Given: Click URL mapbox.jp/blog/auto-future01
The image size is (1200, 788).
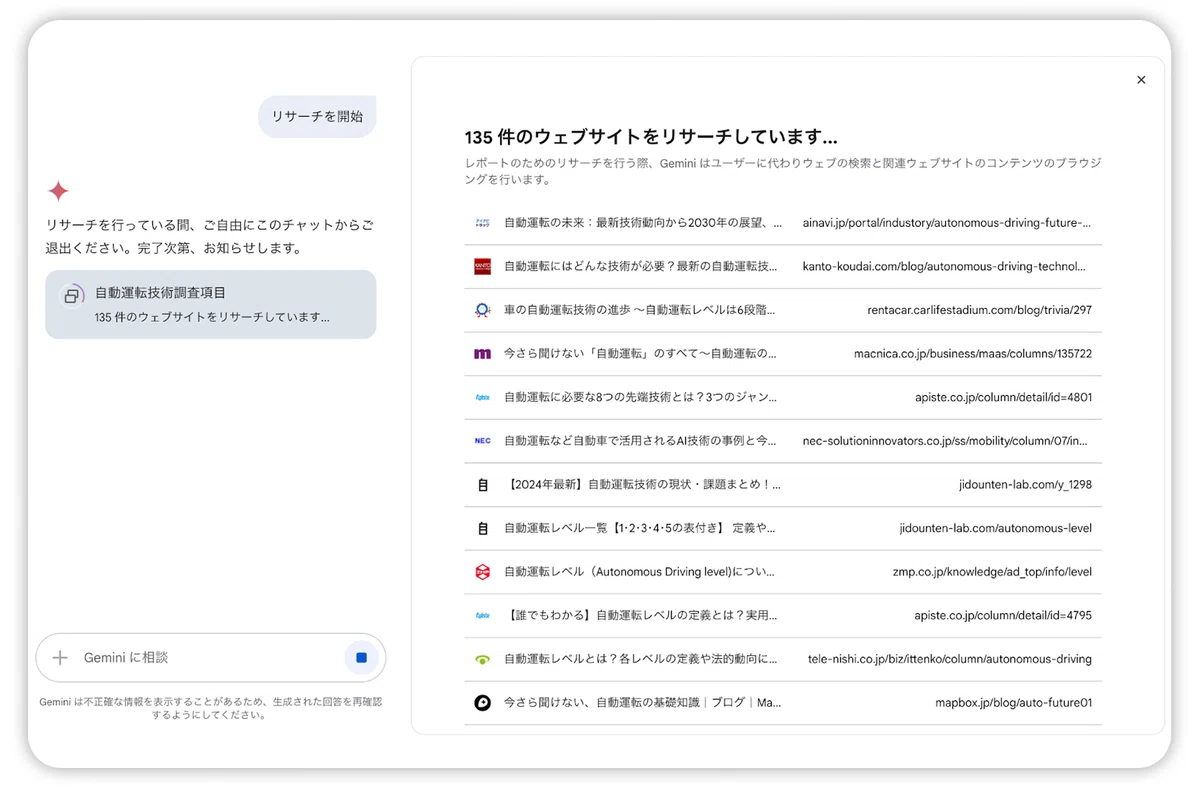Looking at the screenshot, I should point(1014,703).
